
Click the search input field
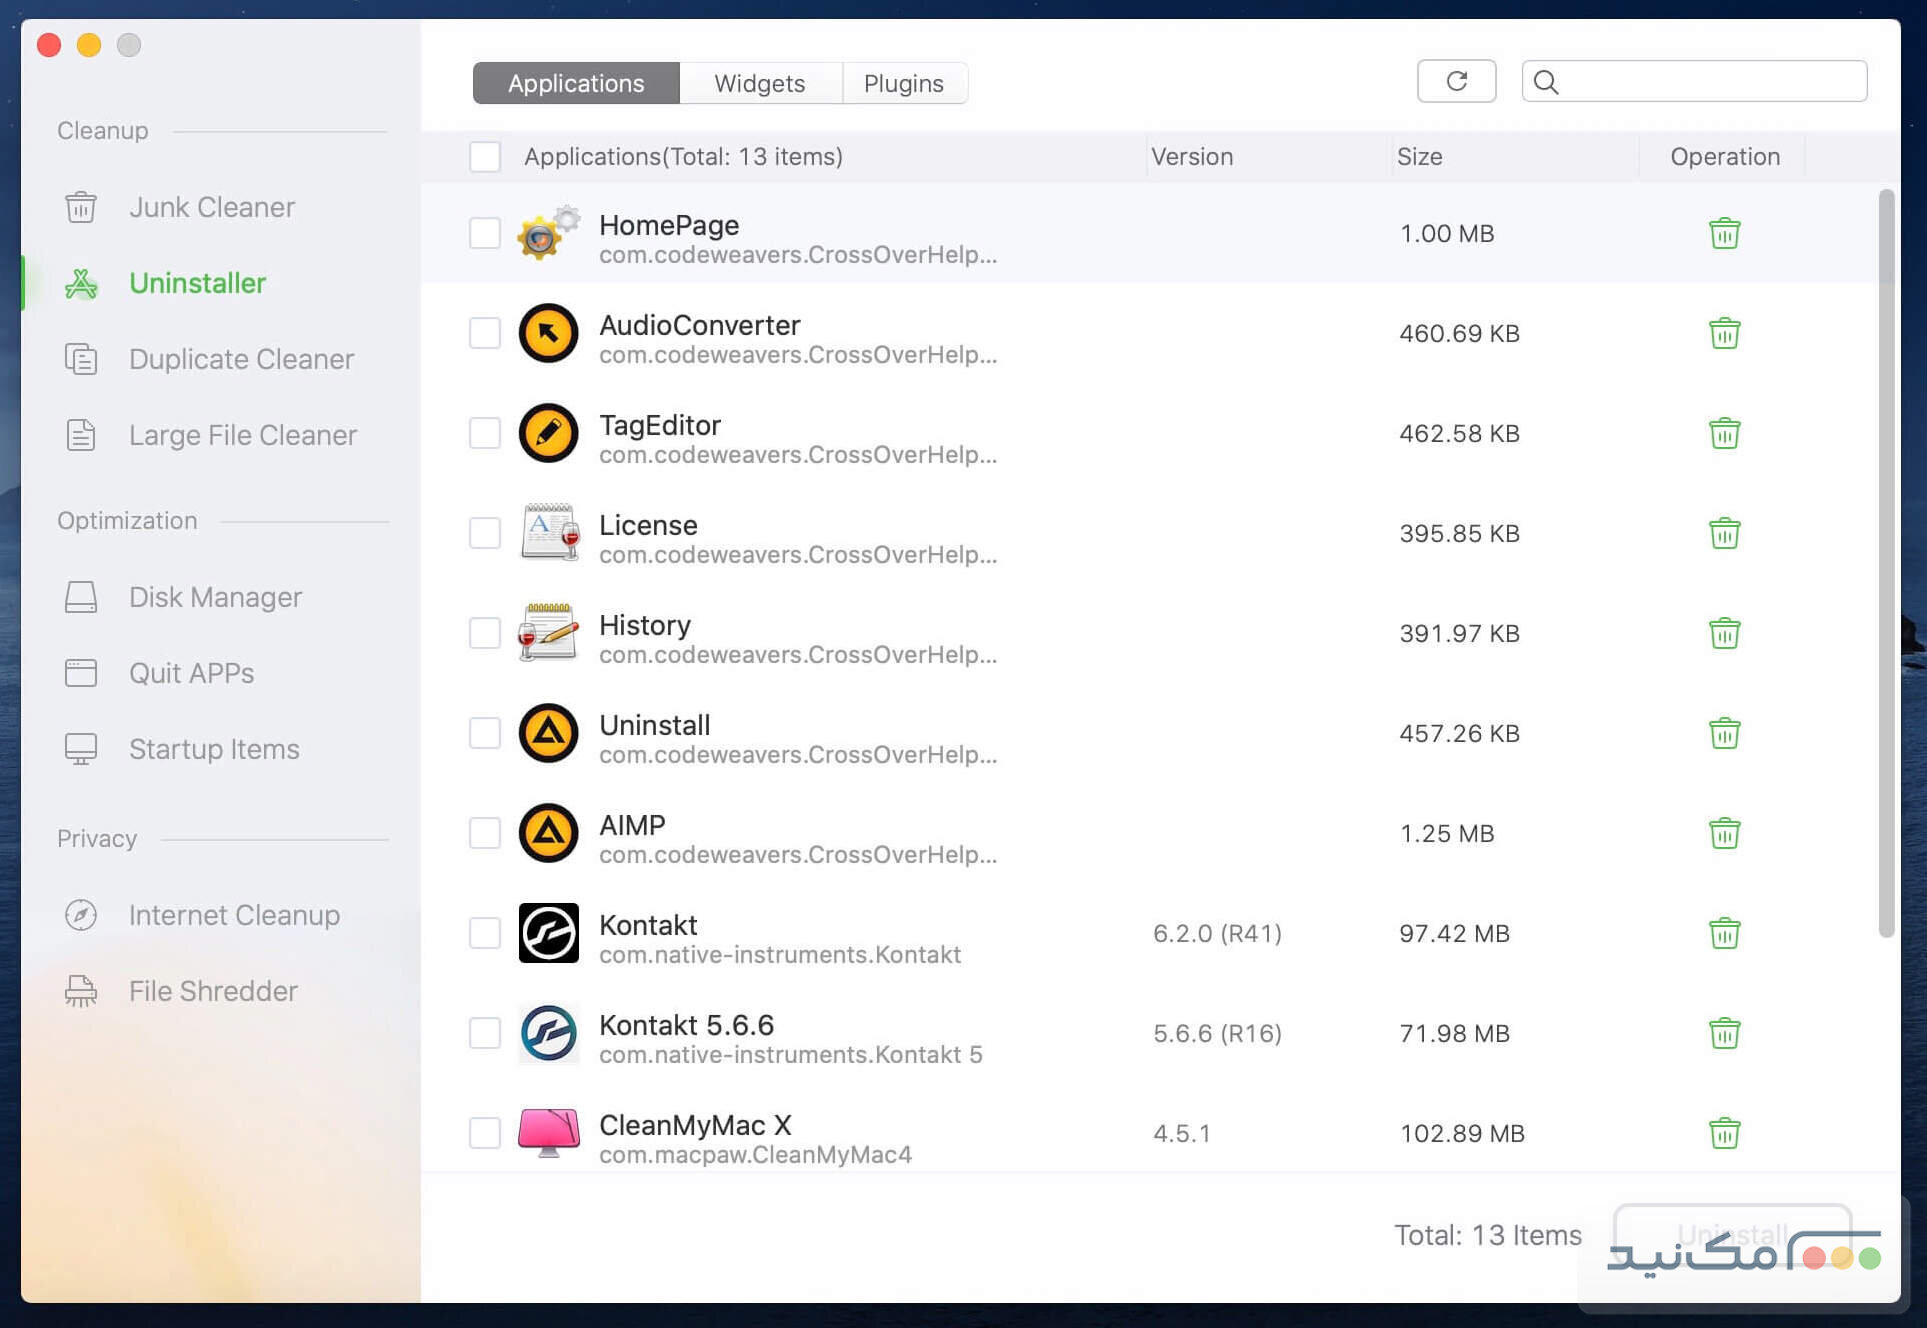pos(1710,81)
